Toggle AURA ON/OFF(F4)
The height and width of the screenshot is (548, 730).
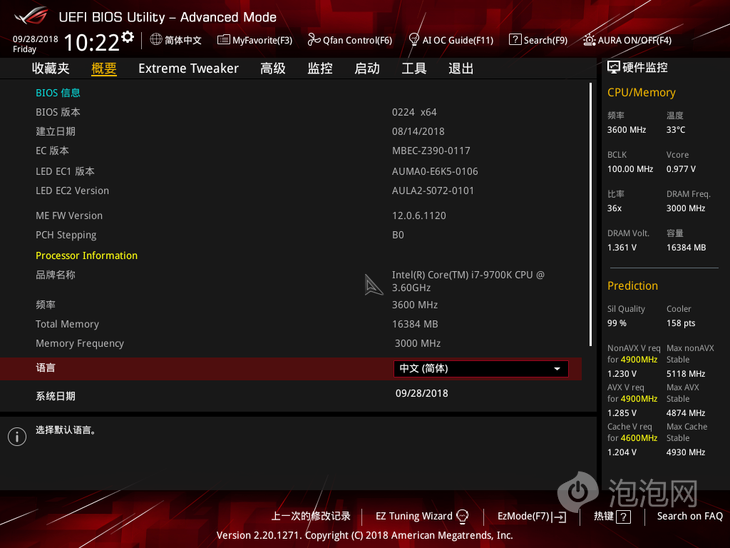coord(627,40)
